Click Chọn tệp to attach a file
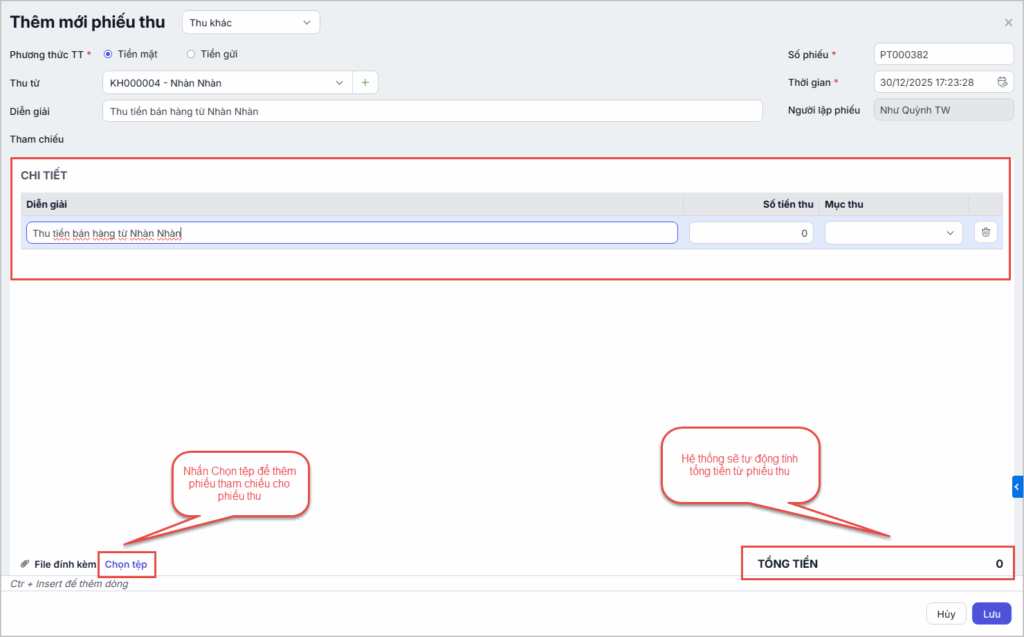 pyautogui.click(x=126, y=564)
